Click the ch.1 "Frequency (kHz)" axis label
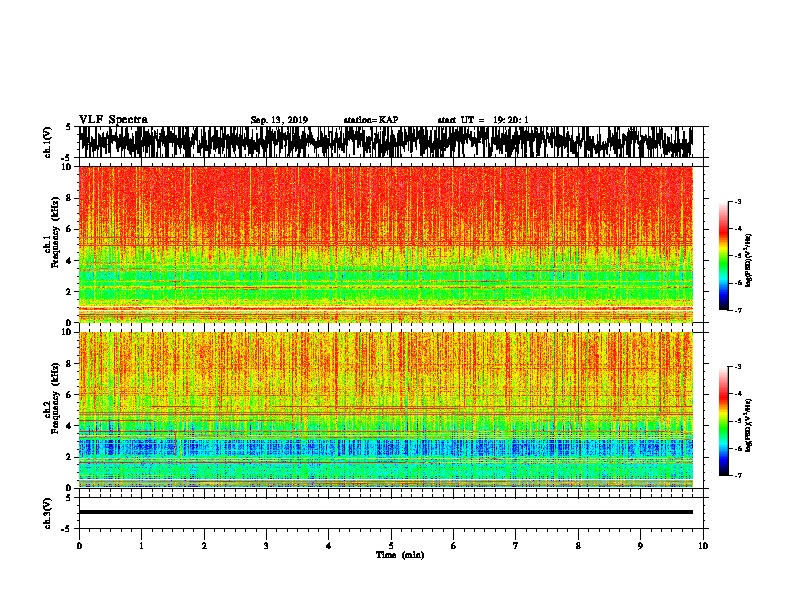Viewport: 792px width, 612px height. click(x=55, y=232)
